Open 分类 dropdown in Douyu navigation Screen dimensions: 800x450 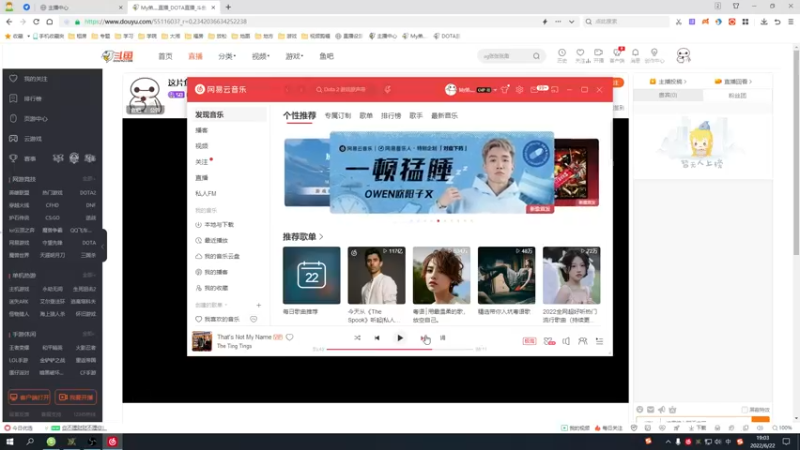tap(227, 56)
